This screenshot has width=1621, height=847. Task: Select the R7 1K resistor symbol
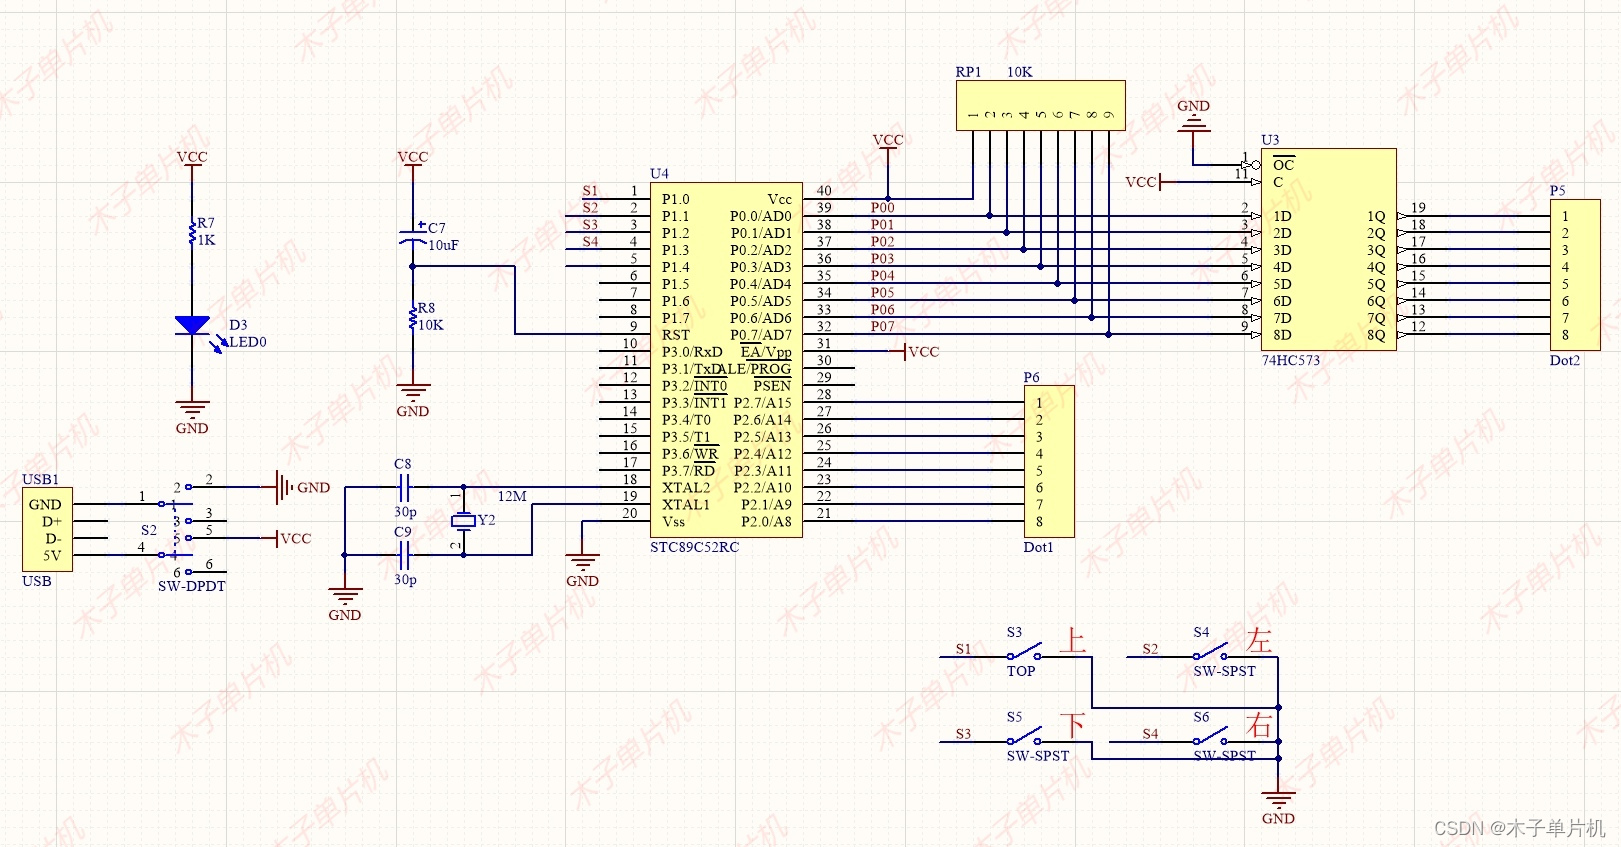pyautogui.click(x=192, y=233)
